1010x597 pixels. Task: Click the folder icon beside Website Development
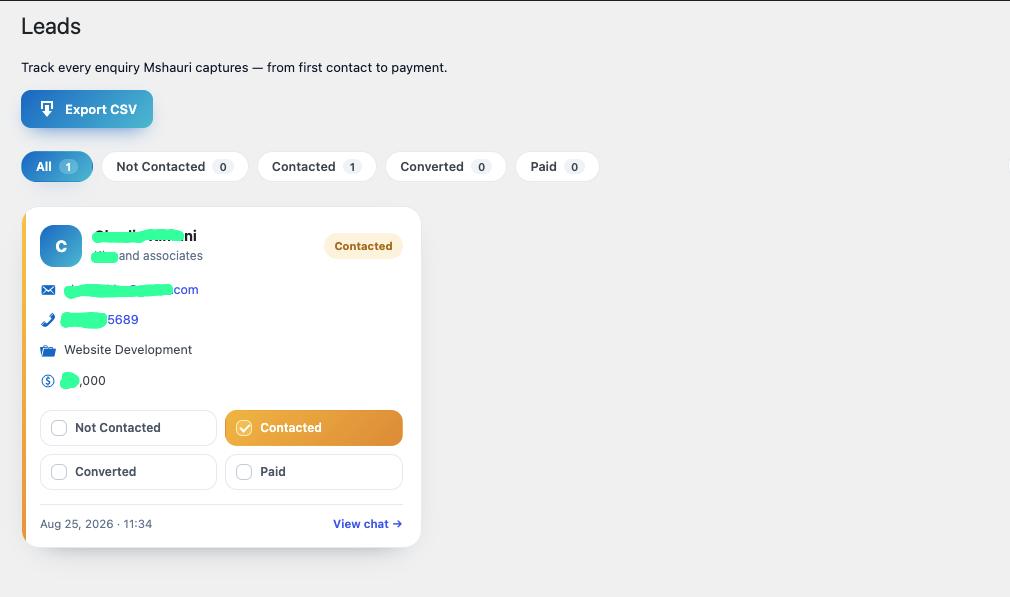pyautogui.click(x=48, y=350)
